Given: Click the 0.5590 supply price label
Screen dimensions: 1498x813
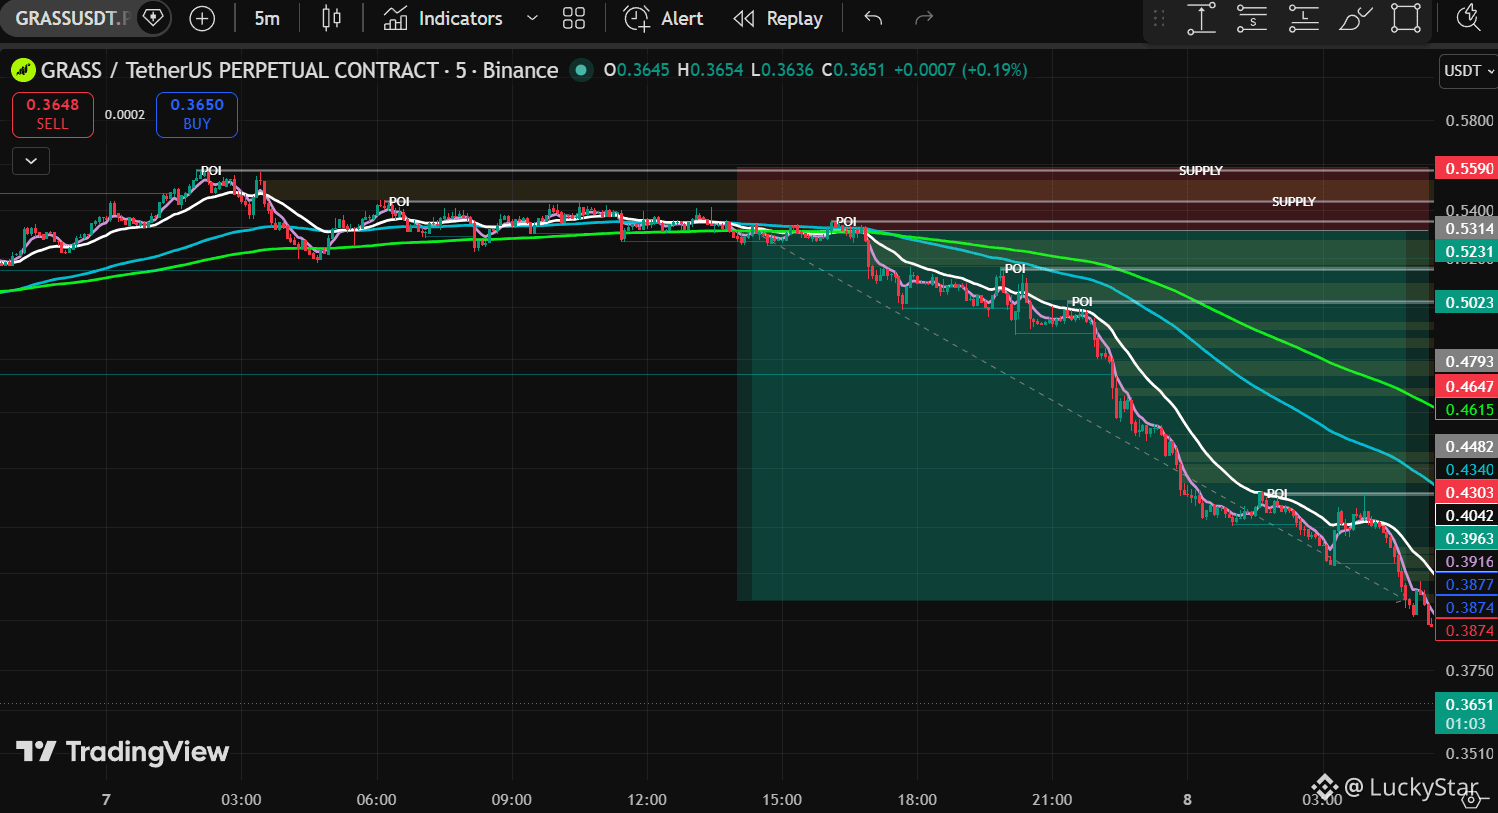Looking at the screenshot, I should coord(1466,168).
